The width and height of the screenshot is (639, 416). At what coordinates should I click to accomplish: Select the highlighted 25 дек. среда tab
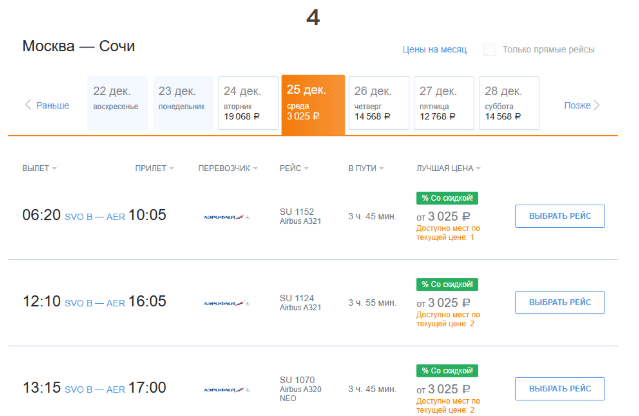pos(313,105)
